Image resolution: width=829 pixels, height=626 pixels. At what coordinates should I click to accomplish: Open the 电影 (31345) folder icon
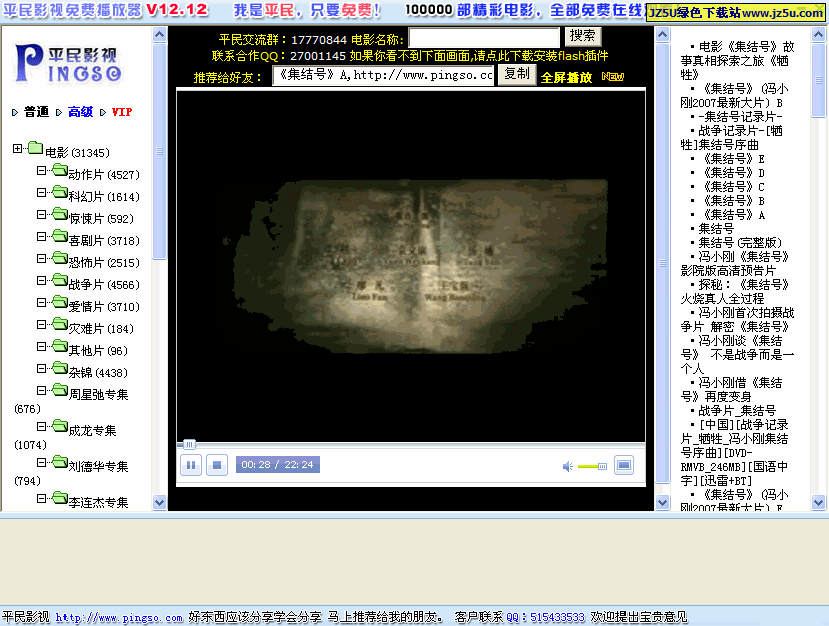35,148
